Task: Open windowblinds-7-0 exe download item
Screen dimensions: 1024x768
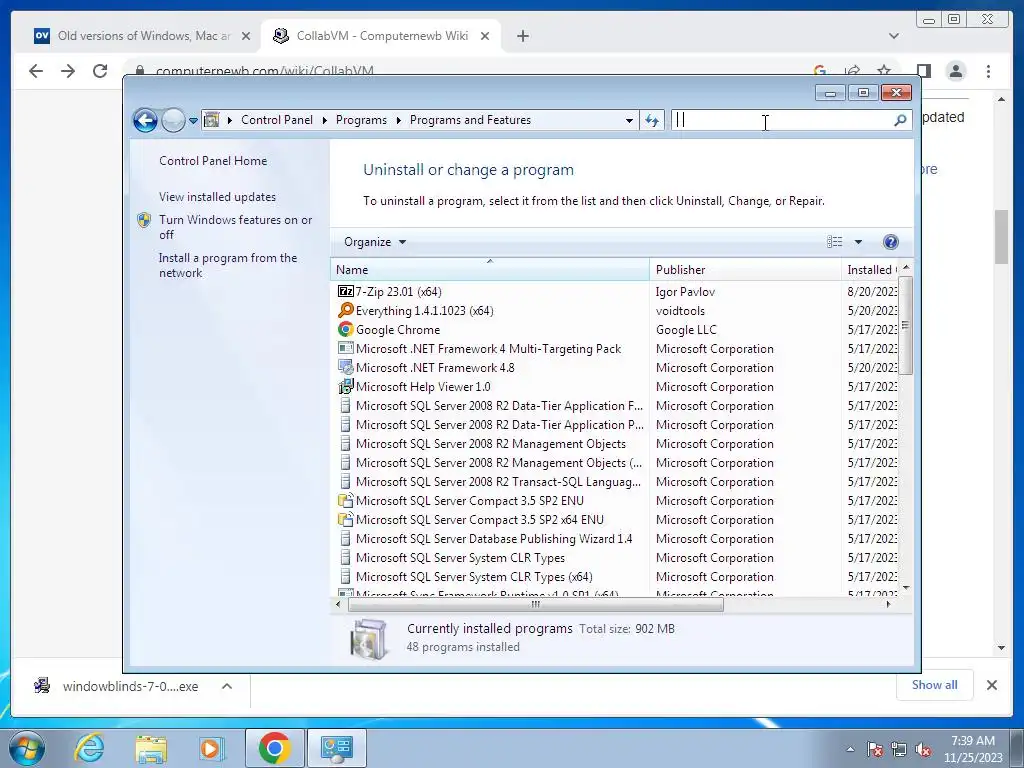Action: (x=118, y=686)
